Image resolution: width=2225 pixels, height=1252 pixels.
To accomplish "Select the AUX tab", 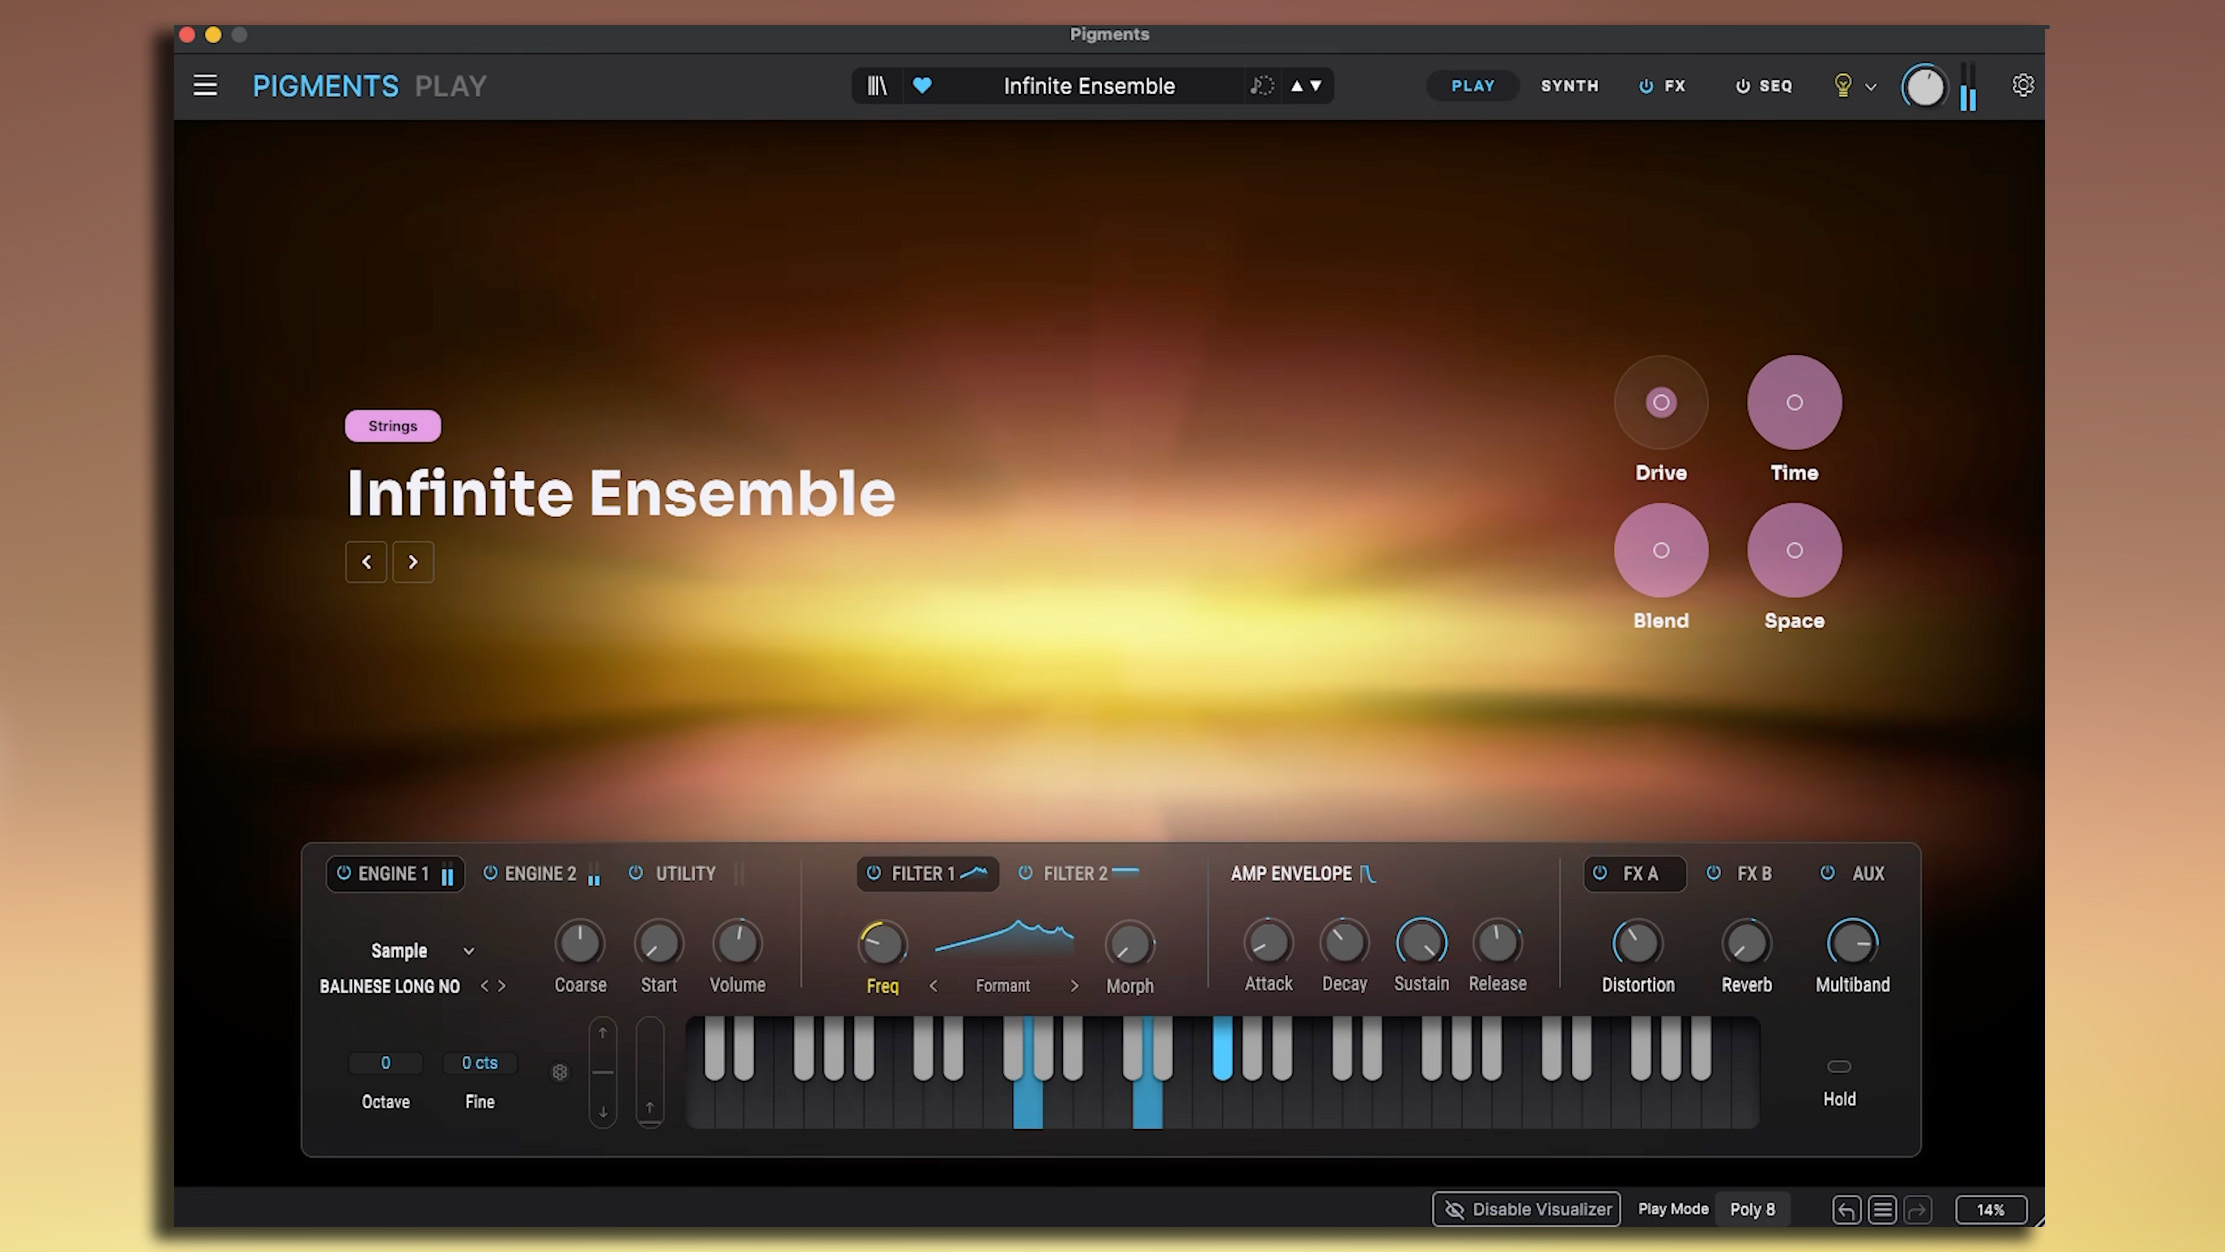I will [x=1868, y=874].
